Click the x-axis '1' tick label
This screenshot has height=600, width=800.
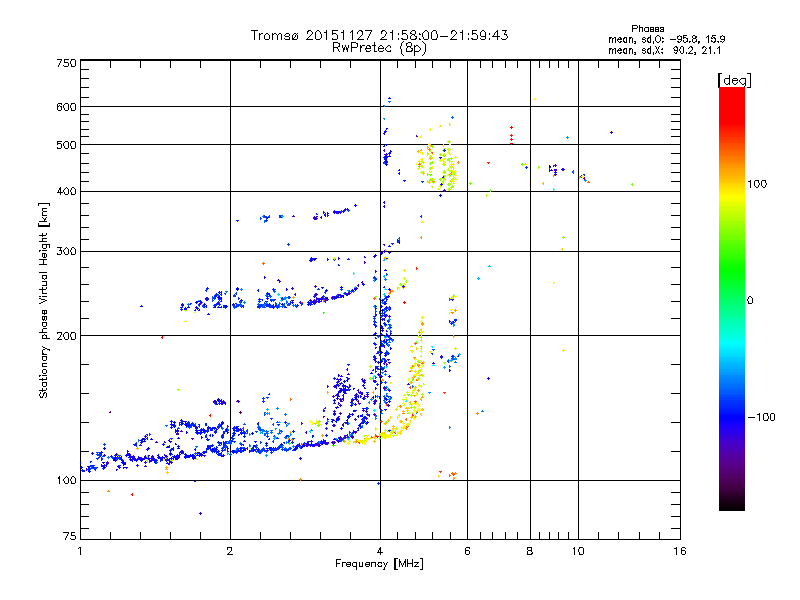point(80,551)
